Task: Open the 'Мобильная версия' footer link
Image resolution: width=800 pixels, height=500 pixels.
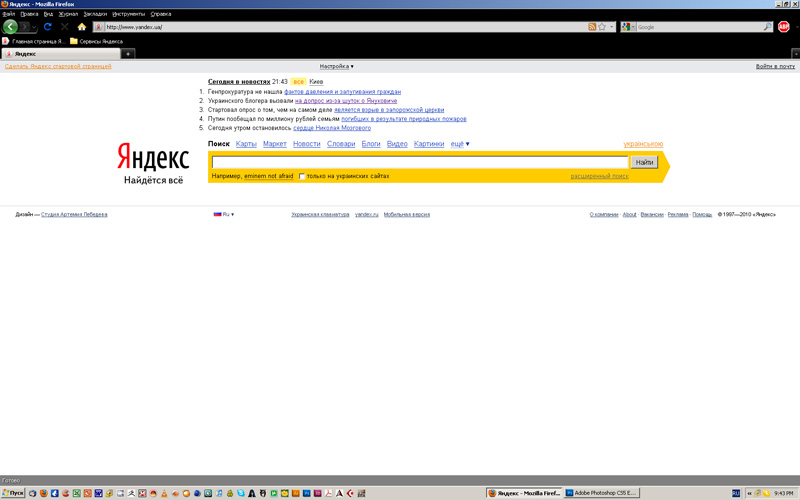Action: click(x=407, y=214)
